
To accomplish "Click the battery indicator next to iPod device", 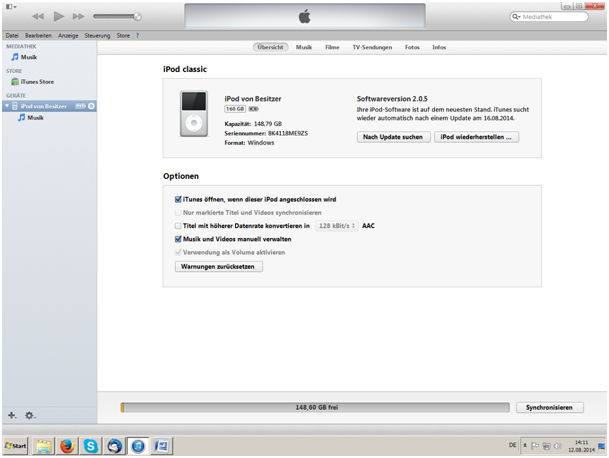I will 80,106.
